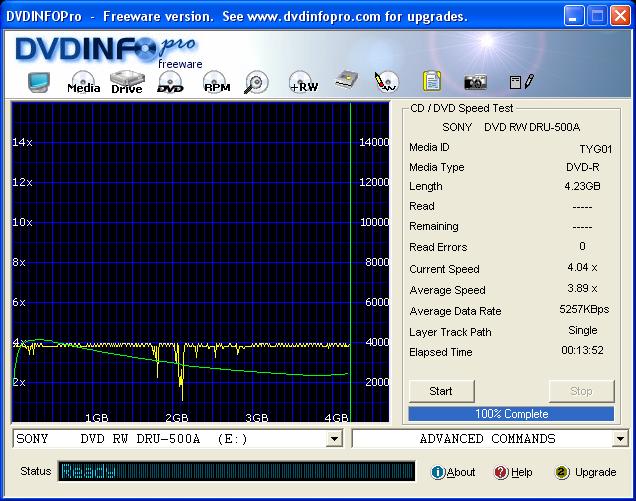Click the Ready status display

tap(236, 471)
